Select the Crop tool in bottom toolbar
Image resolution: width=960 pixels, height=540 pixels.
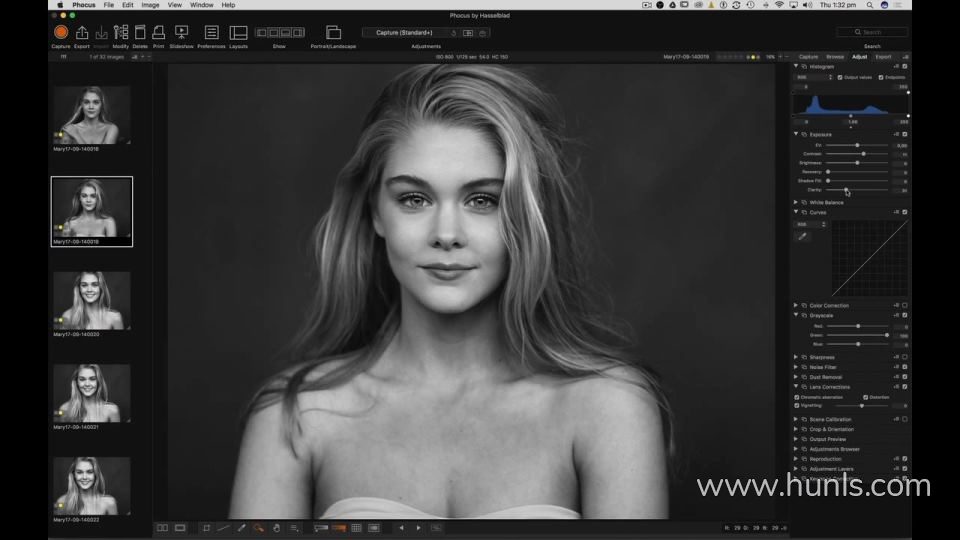[x=206, y=528]
